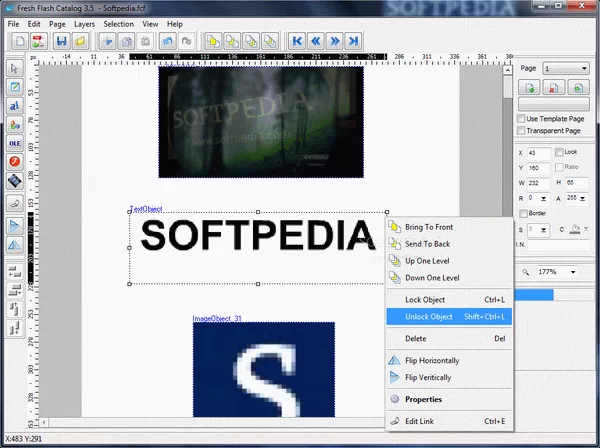Image resolution: width=600 pixels, height=448 pixels.
Task: Click the first layer-order toolbar icon
Action: [x=213, y=41]
